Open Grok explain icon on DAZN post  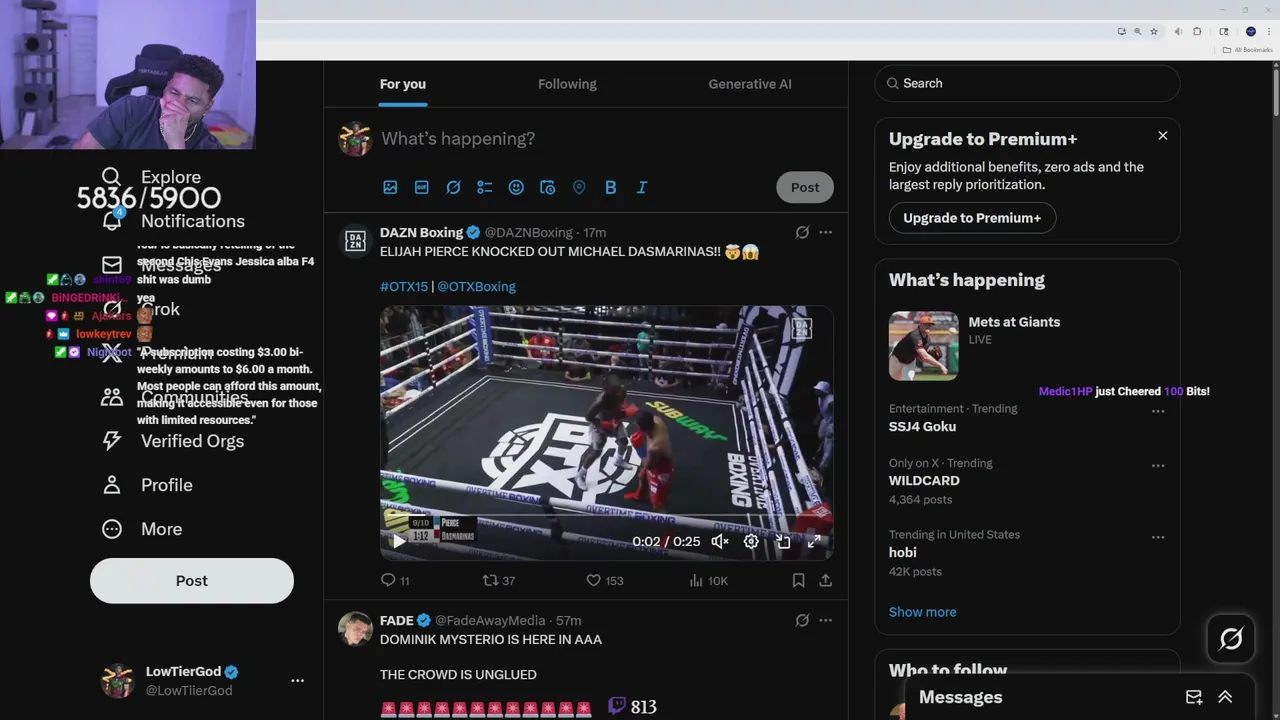[802, 232]
